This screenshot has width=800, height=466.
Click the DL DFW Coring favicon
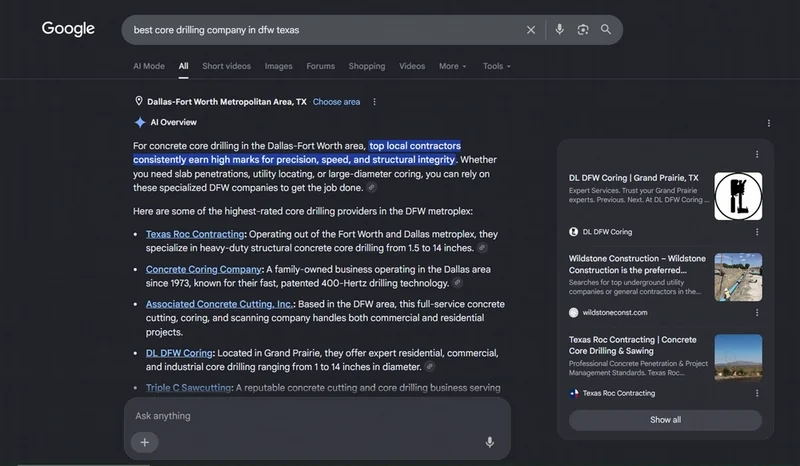[573, 232]
